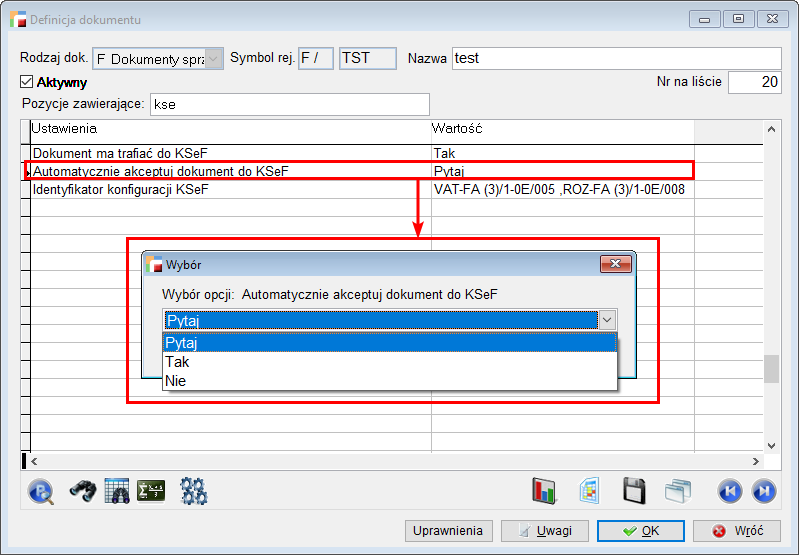Viewport: 799px width, 555px height.
Task: Click the magnifier search icon in bottom toolbar
Action: [x=41, y=491]
